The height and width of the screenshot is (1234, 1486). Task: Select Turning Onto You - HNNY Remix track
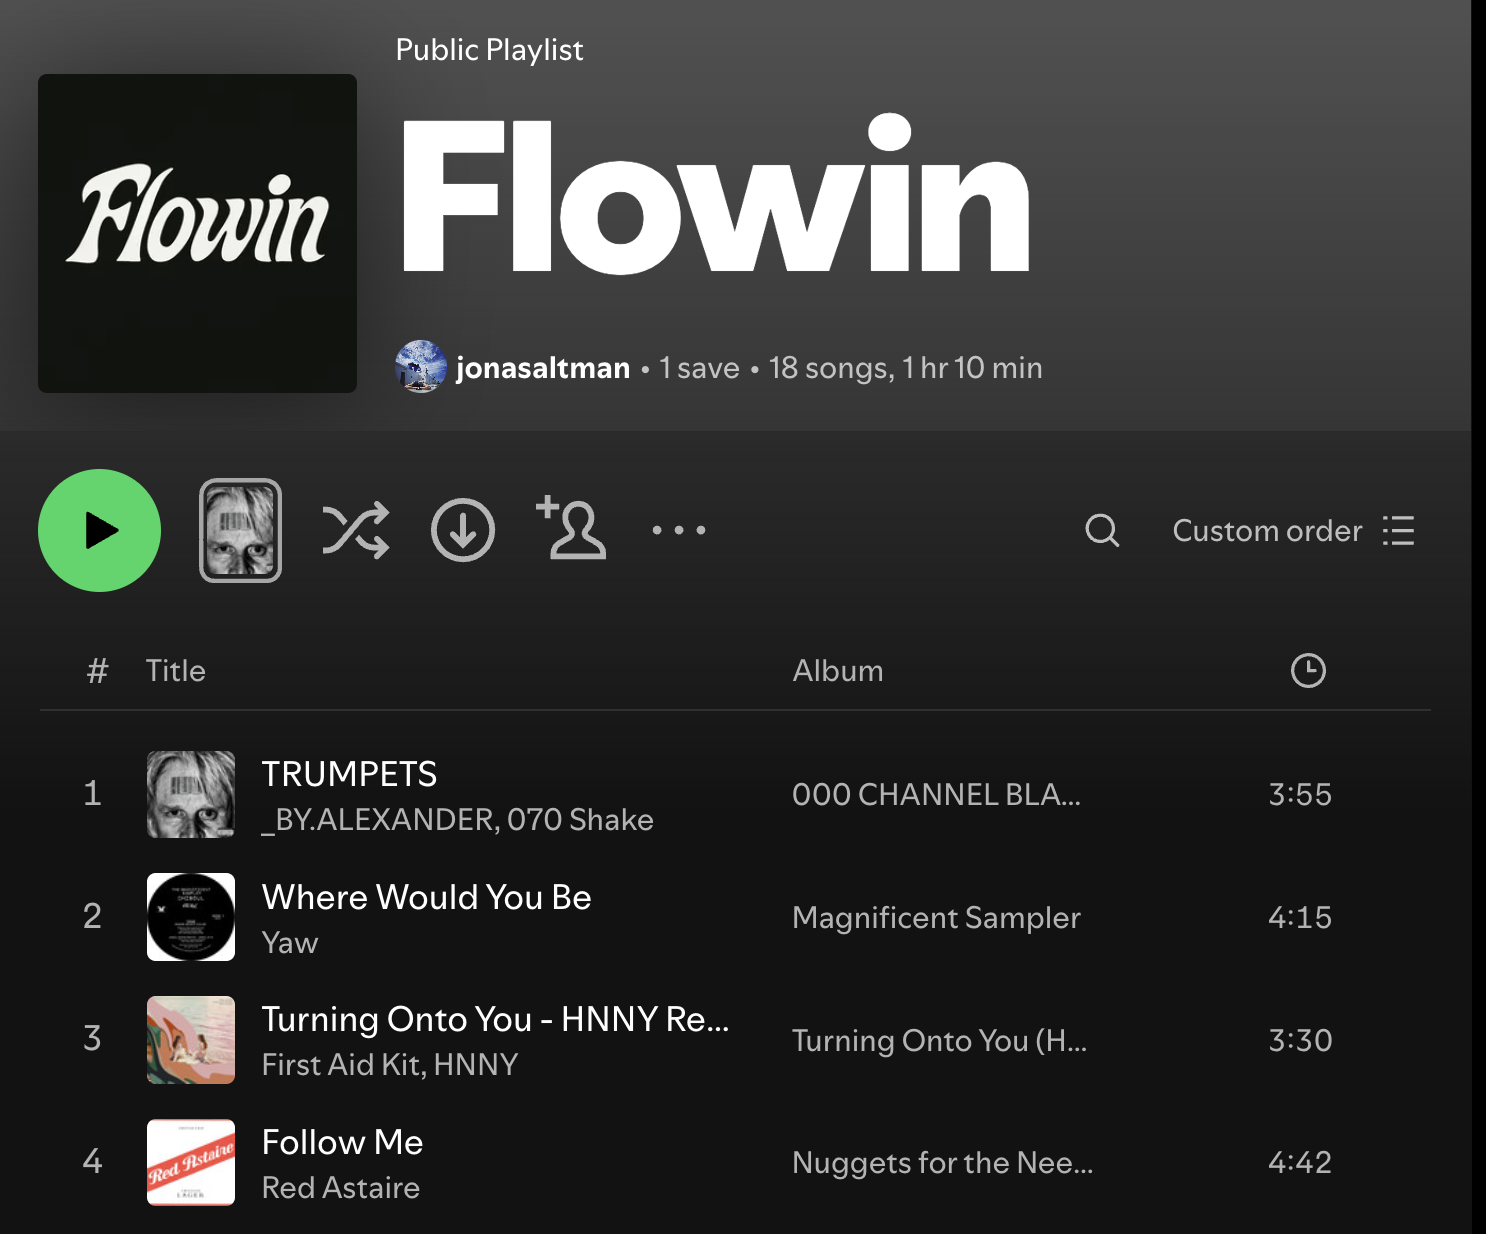click(x=495, y=1019)
